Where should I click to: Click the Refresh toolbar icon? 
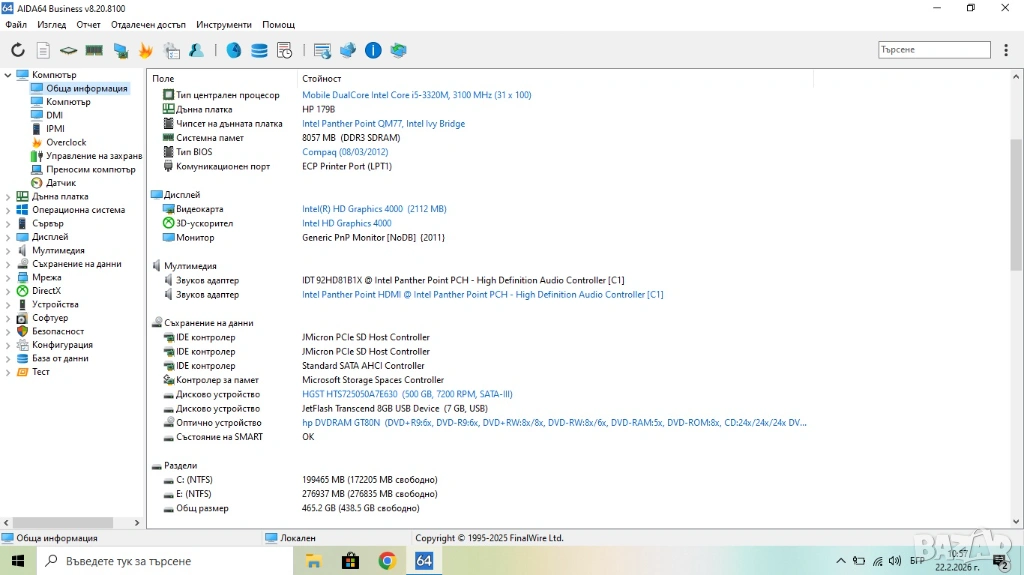tap(18, 50)
